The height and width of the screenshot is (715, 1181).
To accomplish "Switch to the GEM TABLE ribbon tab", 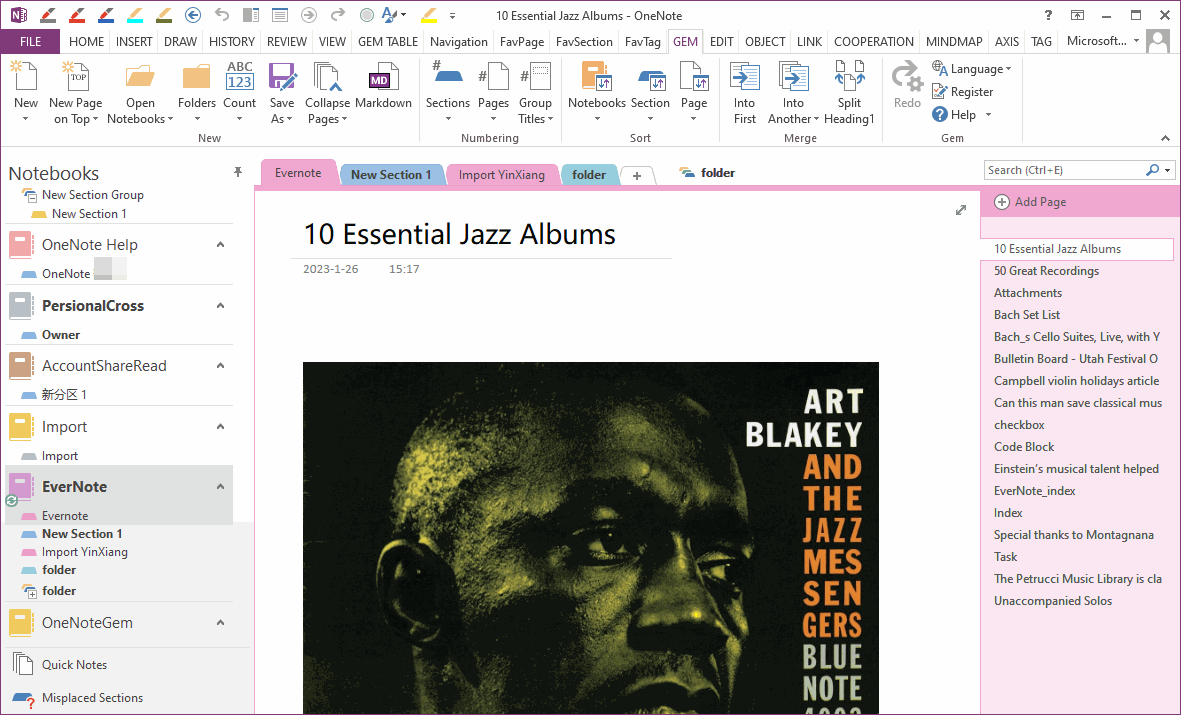I will 388,41.
